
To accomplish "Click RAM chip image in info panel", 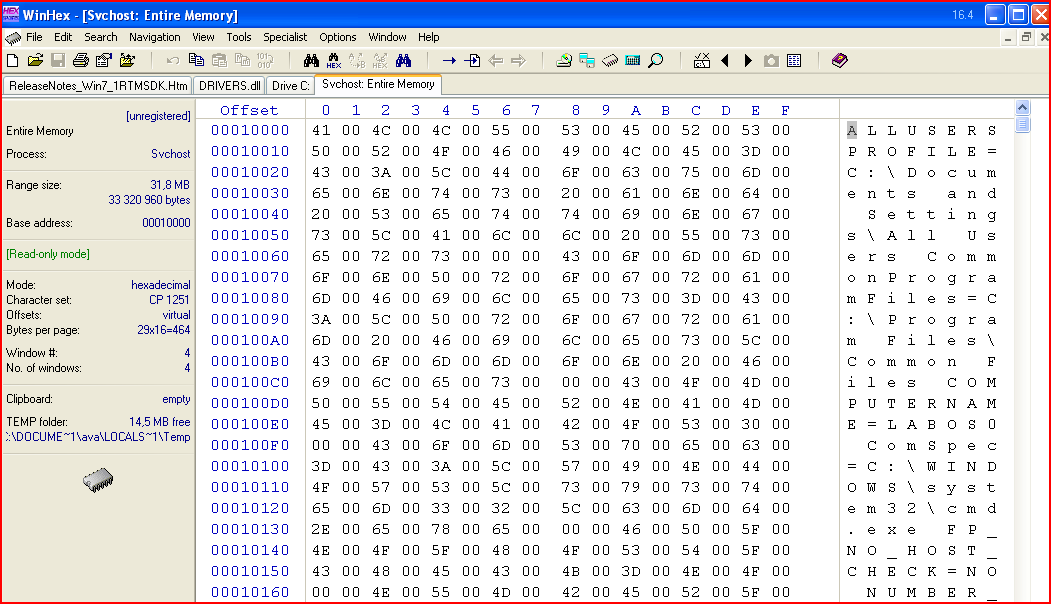I will (x=99, y=480).
